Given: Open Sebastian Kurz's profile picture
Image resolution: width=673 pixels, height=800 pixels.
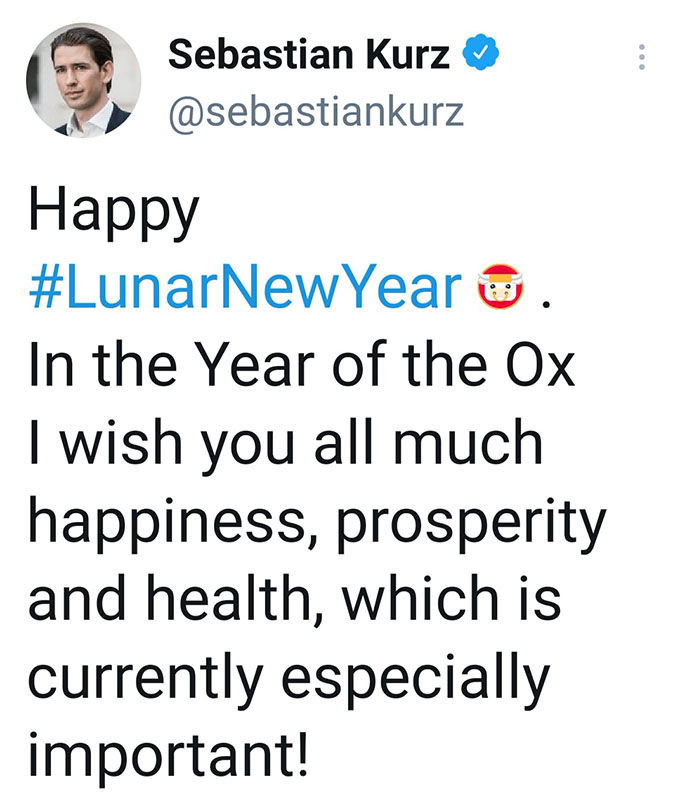Looking at the screenshot, I should [x=83, y=81].
